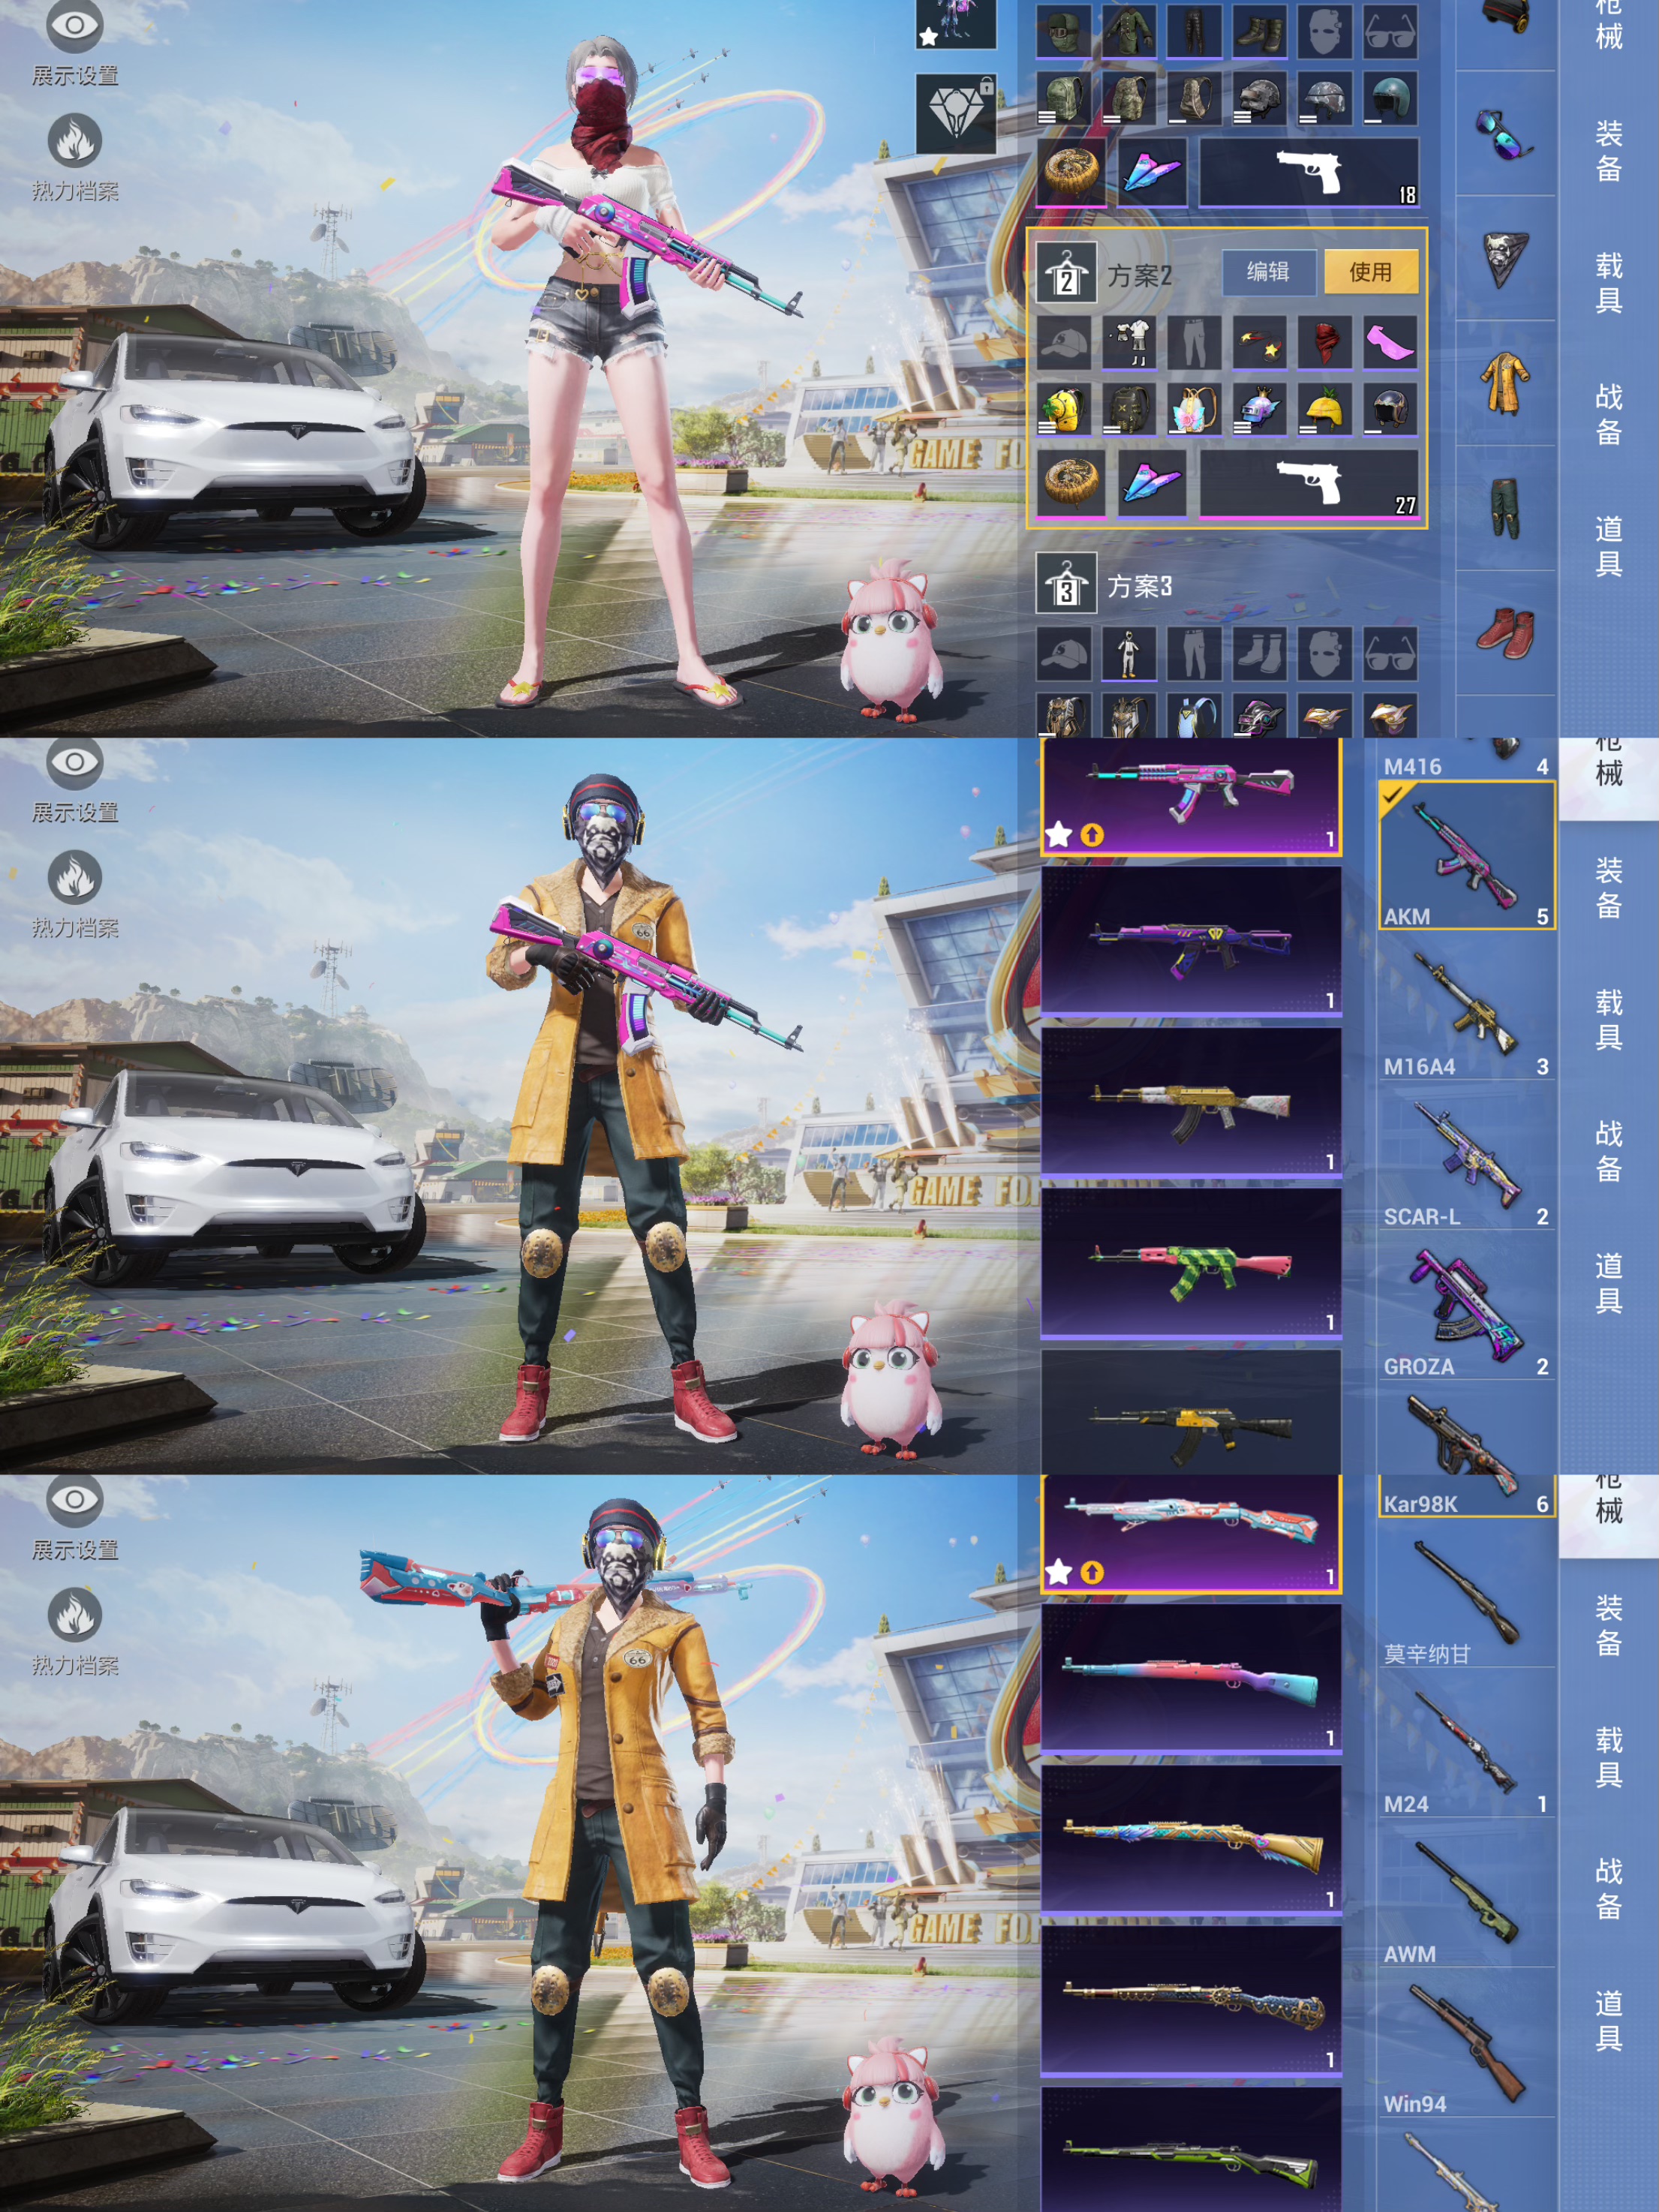Select the 方案2 hanger preset icon

(x=1066, y=272)
